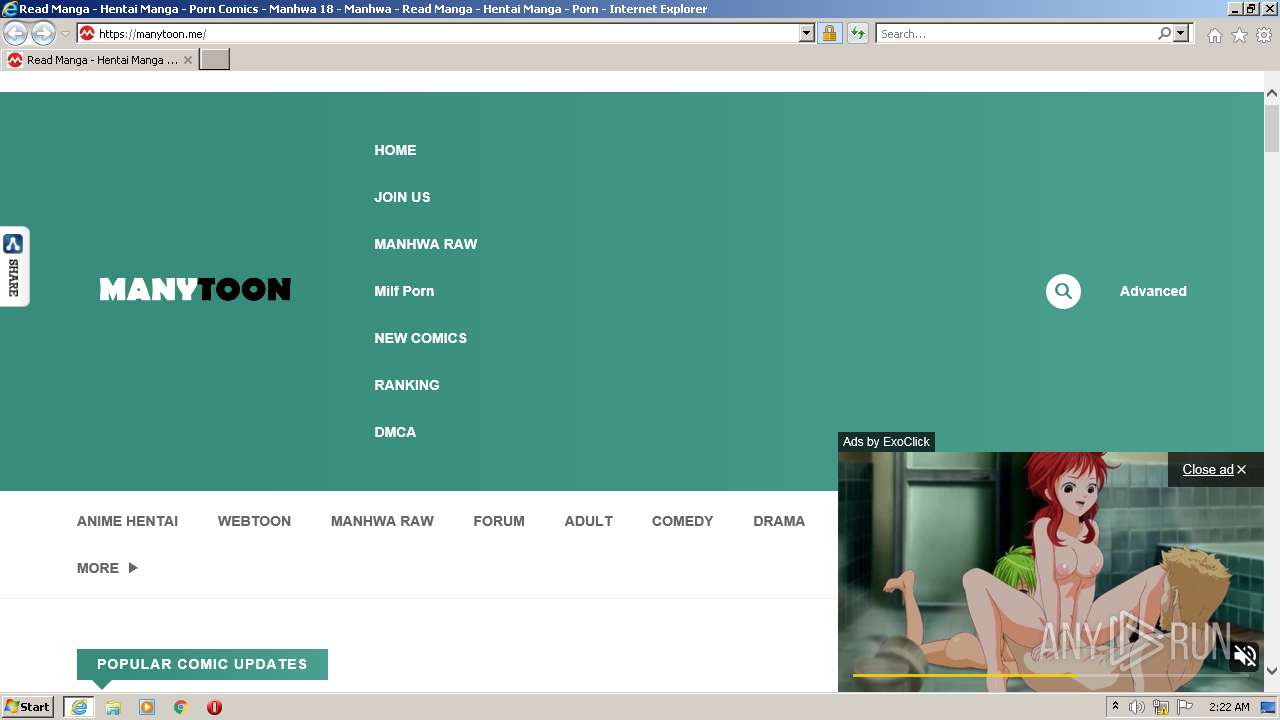The width and height of the screenshot is (1280, 720).
Task: Click the page scrollbar down arrow
Action: pyautogui.click(x=1272, y=671)
